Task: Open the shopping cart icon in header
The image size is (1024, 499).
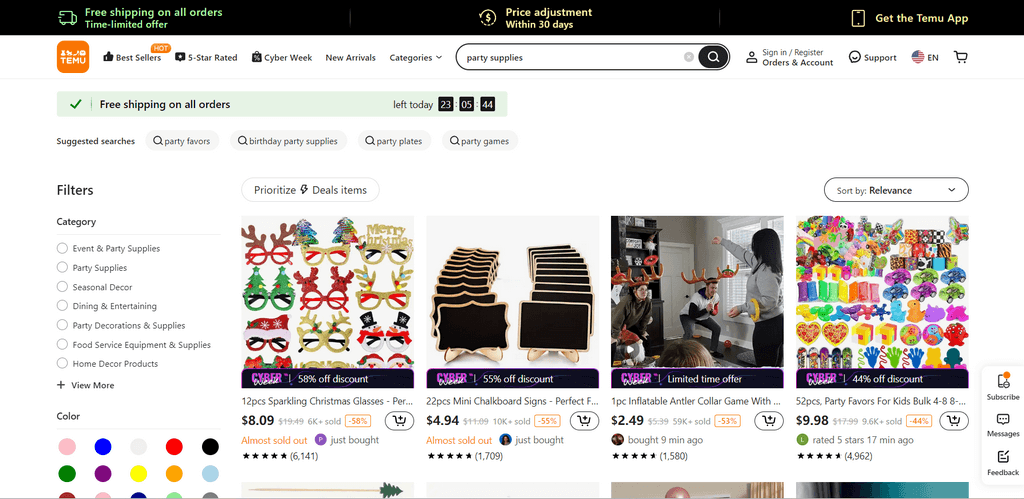Action: 961,57
